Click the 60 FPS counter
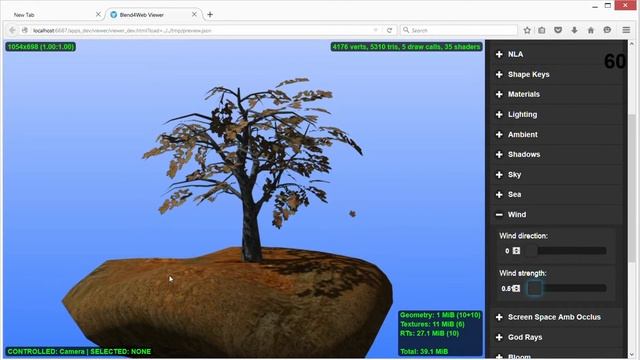Image resolution: width=640 pixels, height=360 pixels. coord(614,62)
